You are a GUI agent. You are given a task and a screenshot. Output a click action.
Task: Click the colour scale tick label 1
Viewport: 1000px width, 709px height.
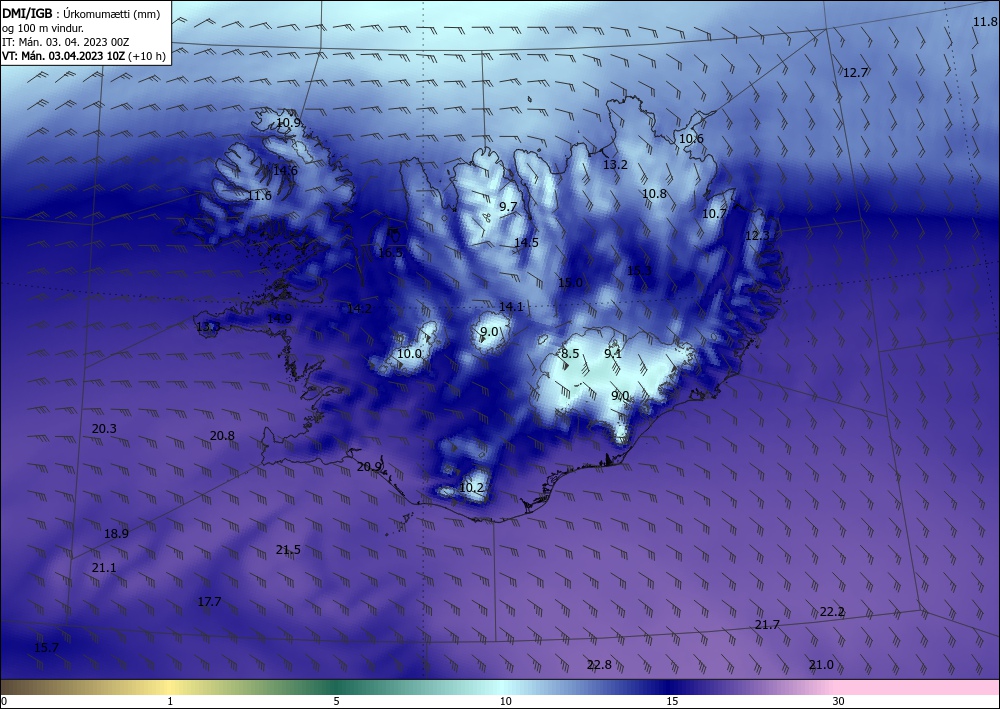[x=170, y=701]
